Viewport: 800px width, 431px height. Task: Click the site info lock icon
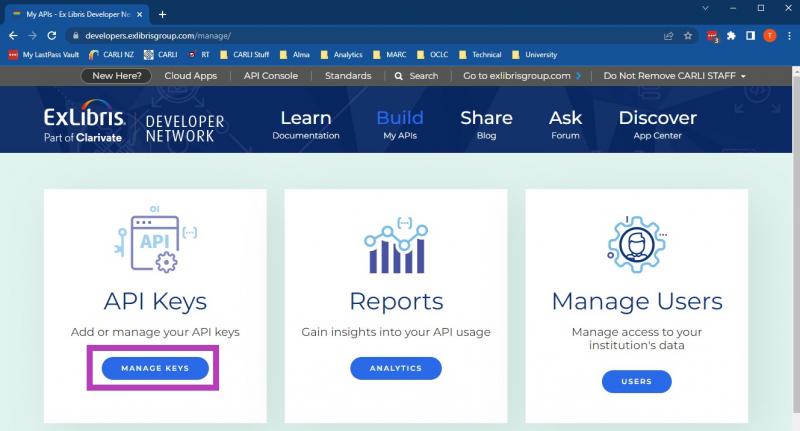coord(76,36)
